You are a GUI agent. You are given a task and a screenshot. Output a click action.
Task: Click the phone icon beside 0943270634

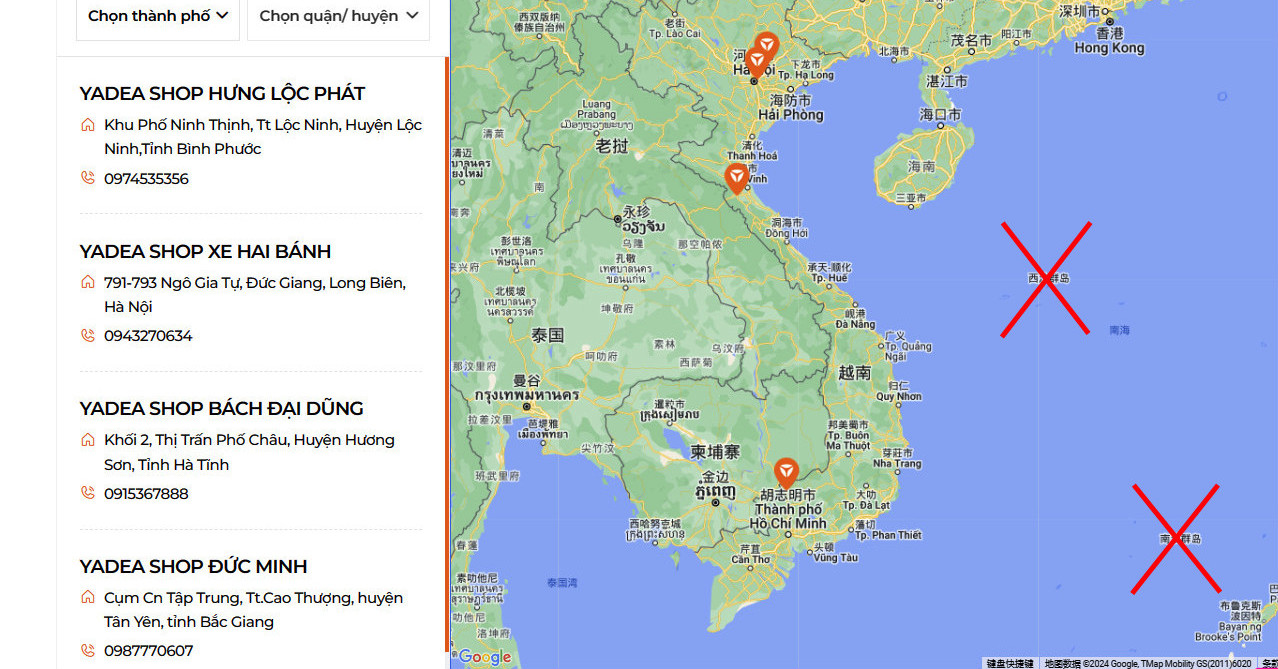coord(88,336)
